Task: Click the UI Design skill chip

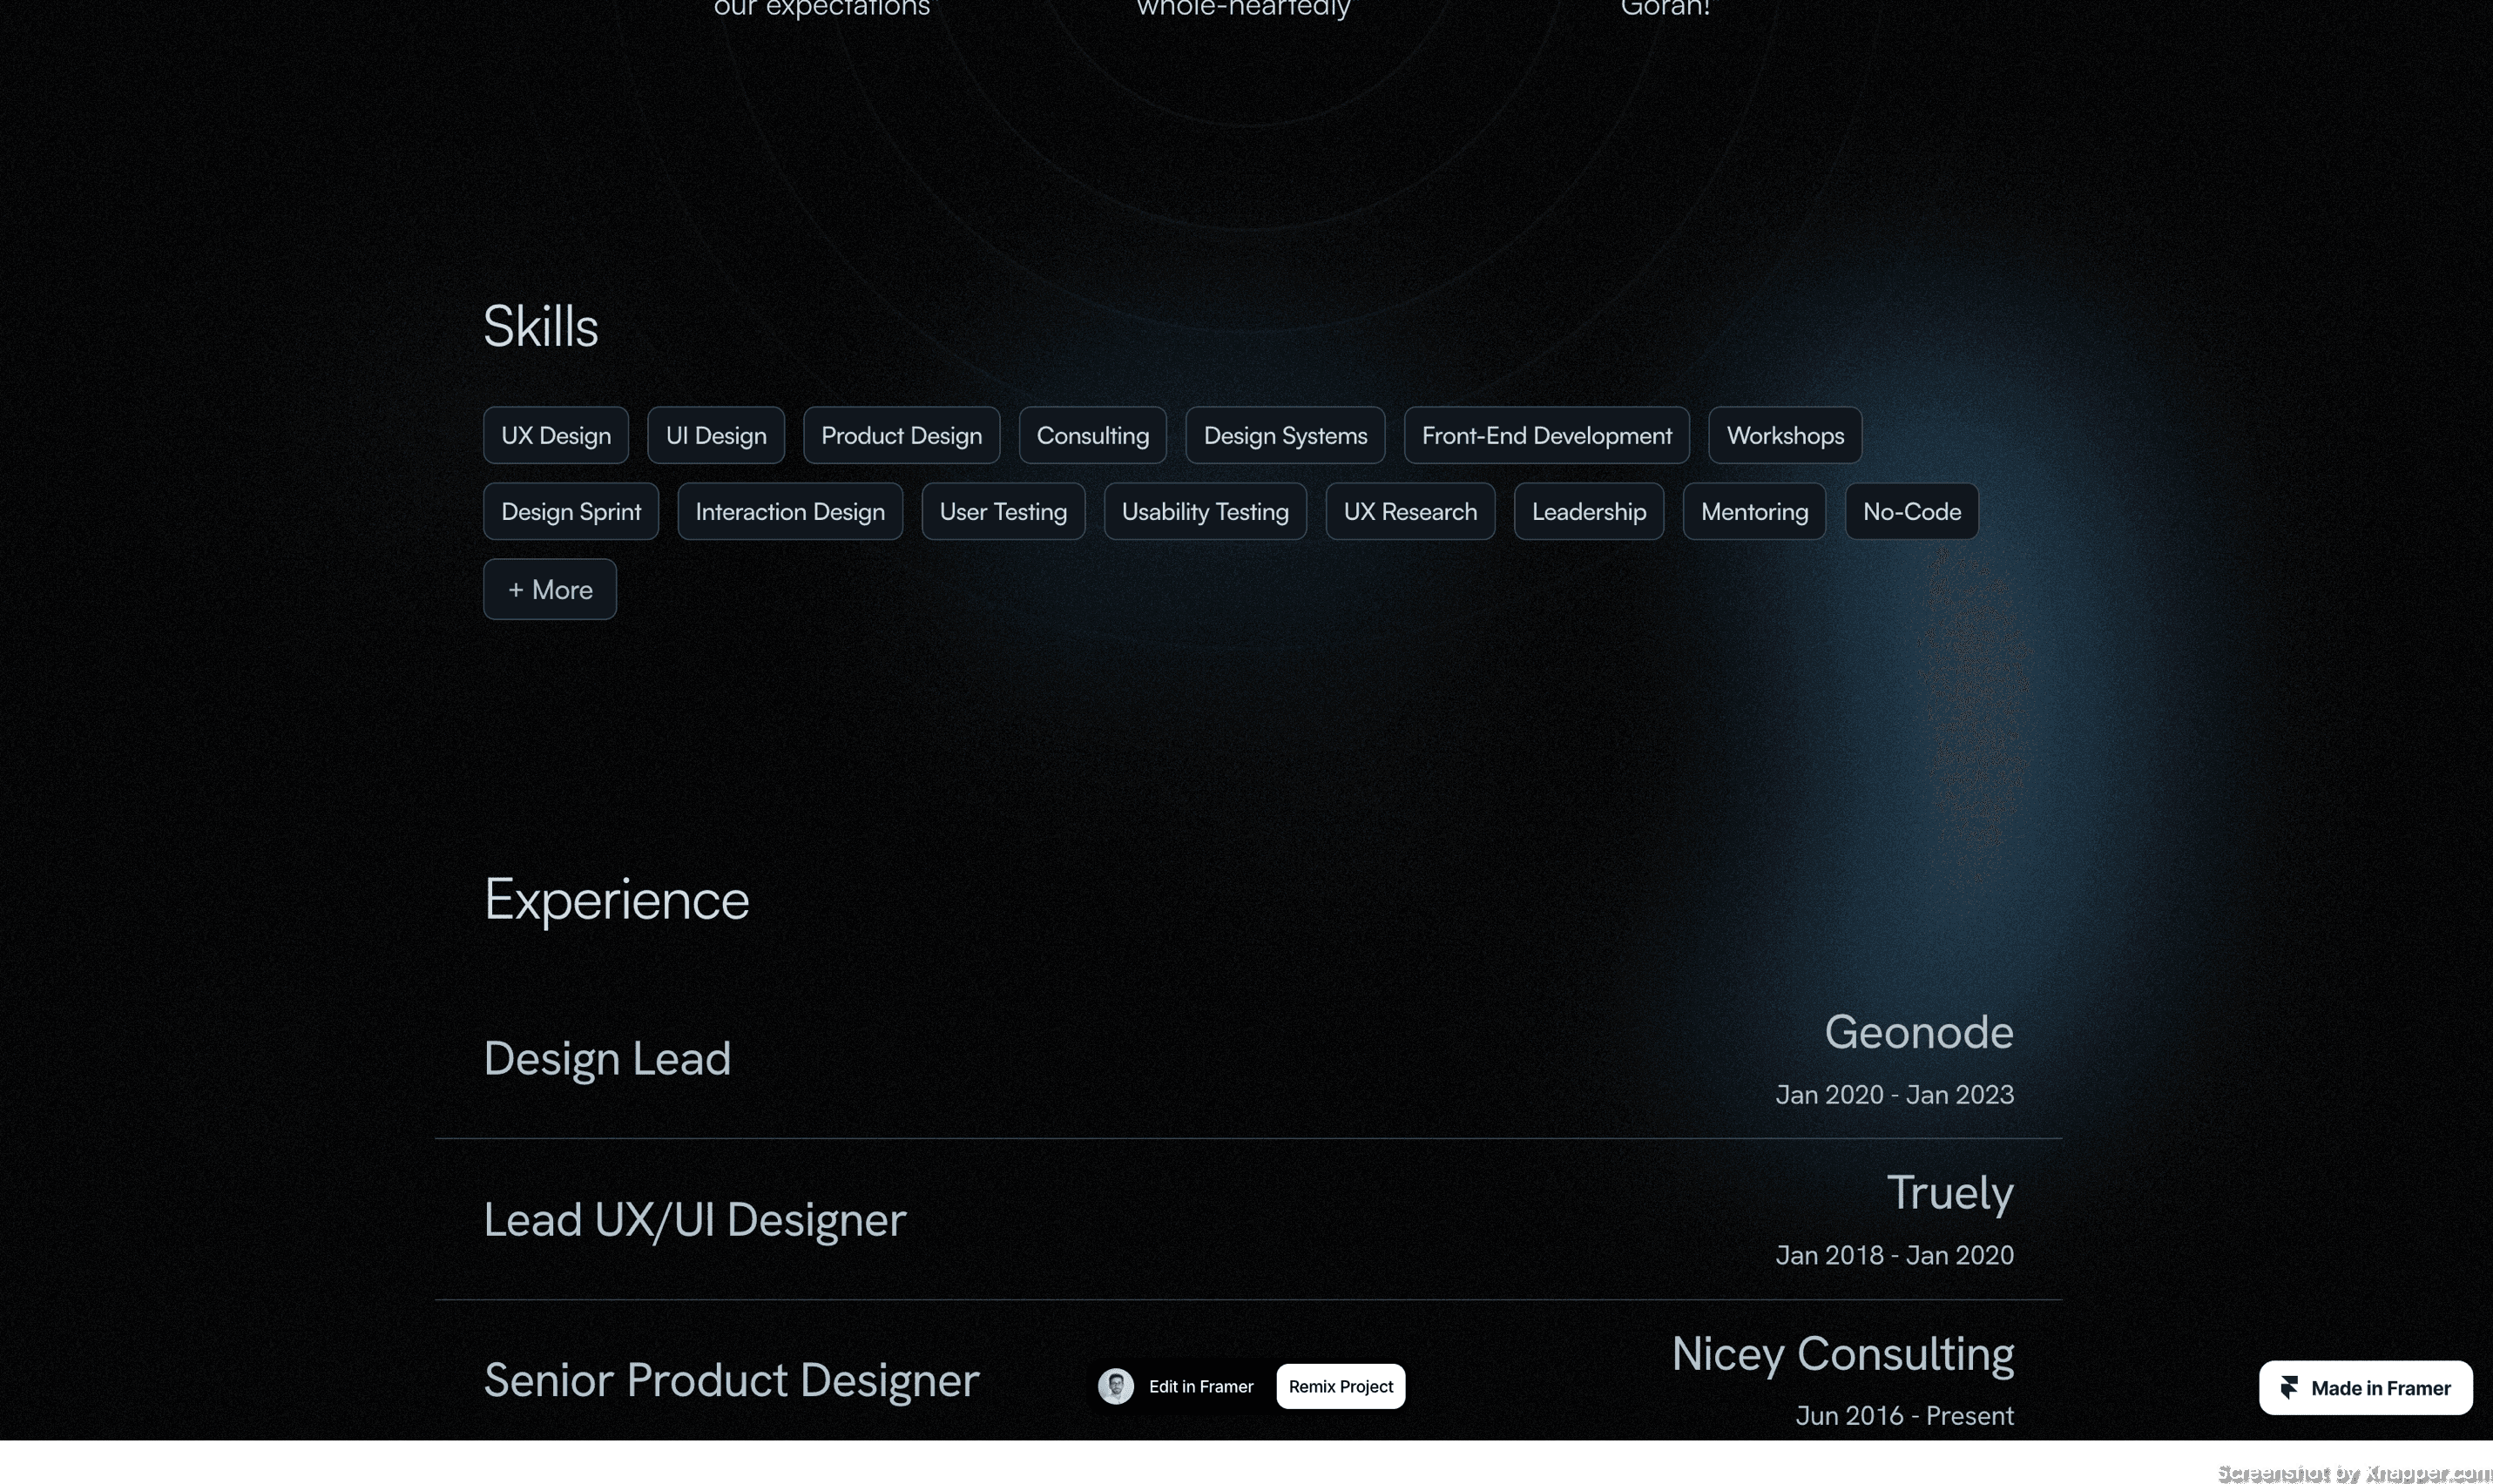Action: coord(715,435)
